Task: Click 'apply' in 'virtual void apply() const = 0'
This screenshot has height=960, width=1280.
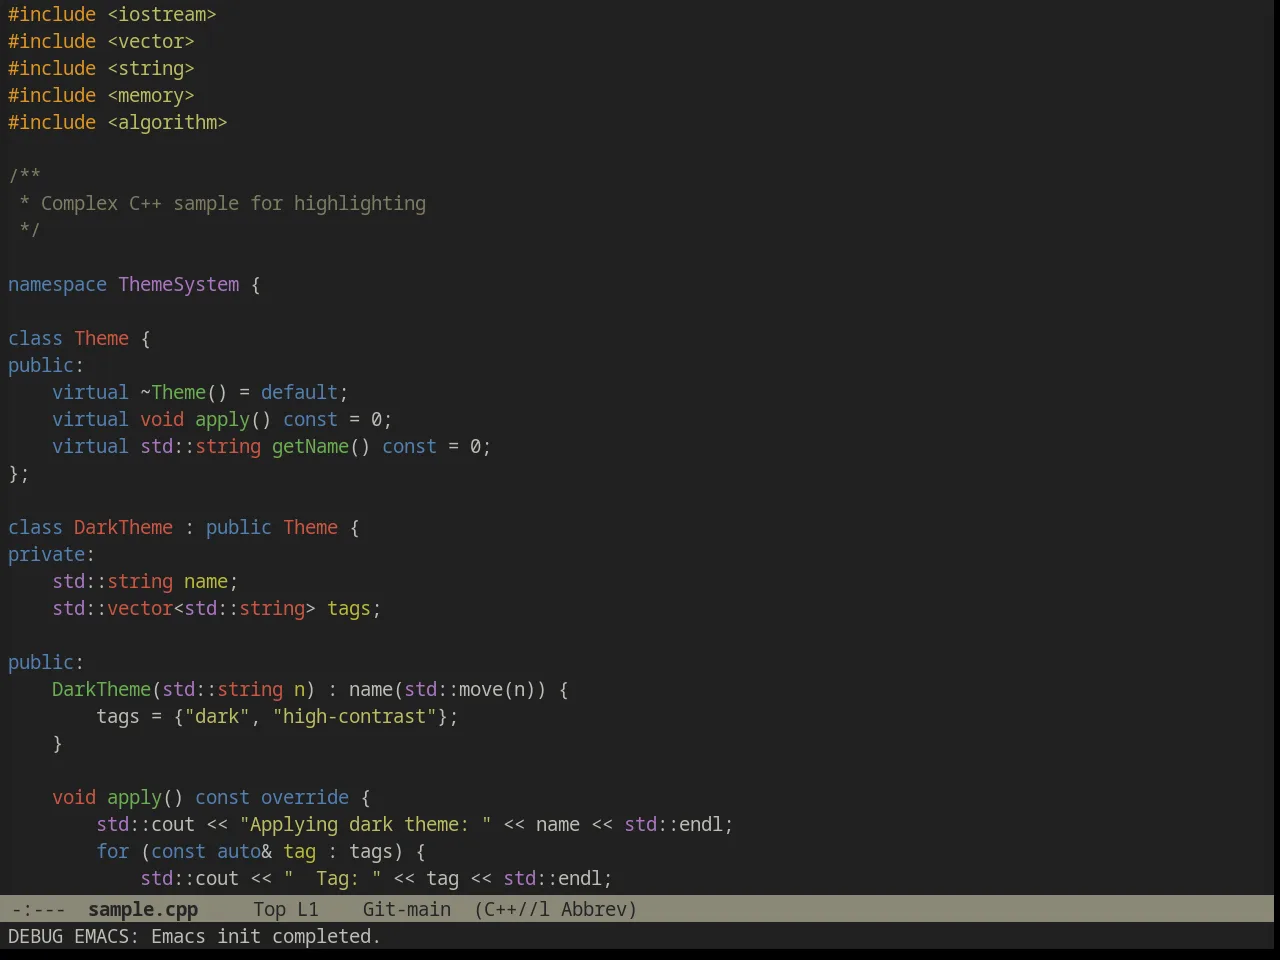Action: [222, 419]
